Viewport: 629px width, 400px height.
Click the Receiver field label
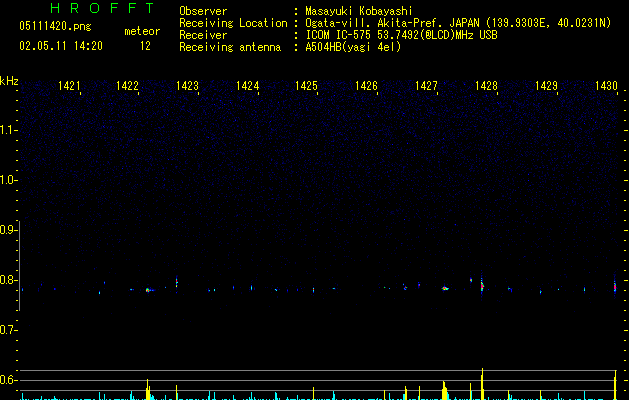pyautogui.click(x=203, y=35)
